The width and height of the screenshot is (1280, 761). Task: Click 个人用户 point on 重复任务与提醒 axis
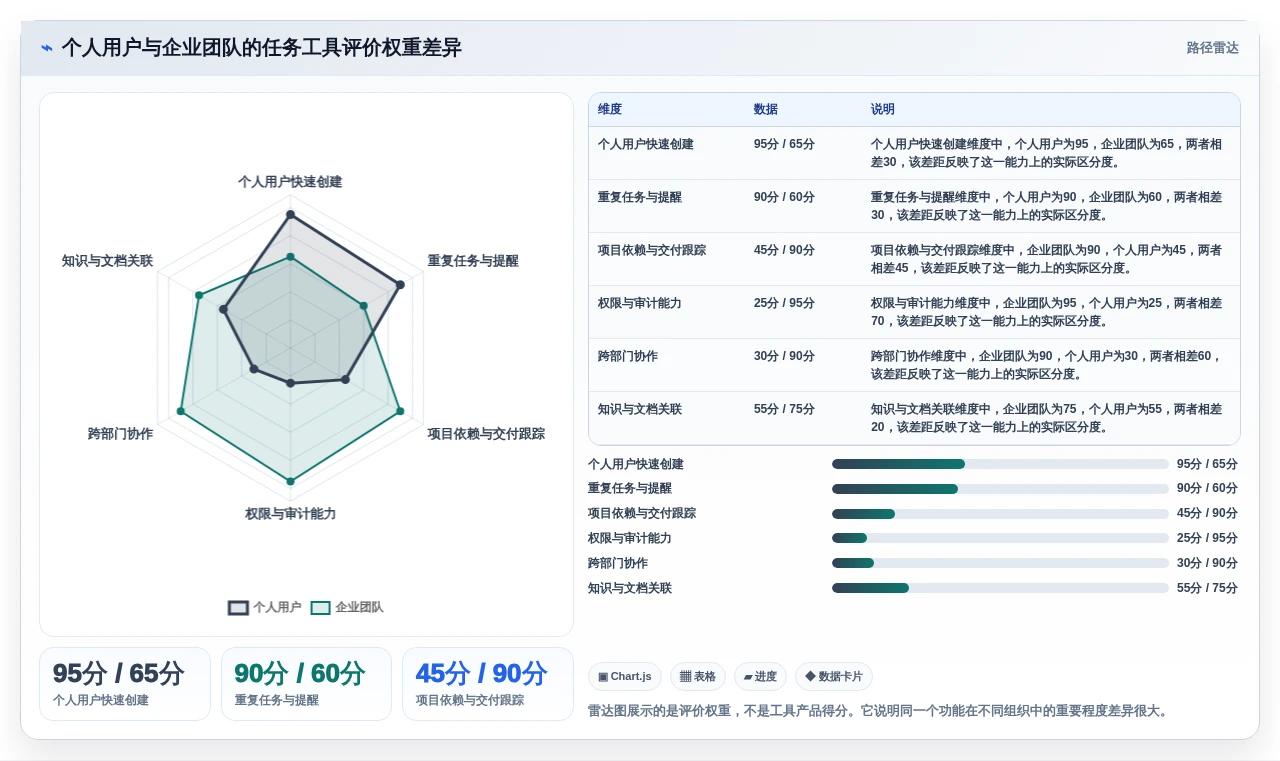pyautogui.click(x=400, y=285)
